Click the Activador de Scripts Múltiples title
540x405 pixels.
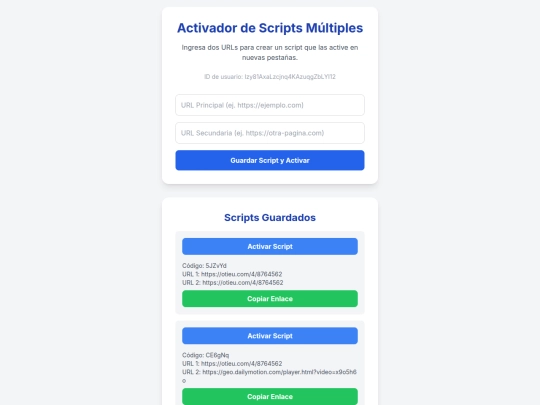tap(270, 28)
